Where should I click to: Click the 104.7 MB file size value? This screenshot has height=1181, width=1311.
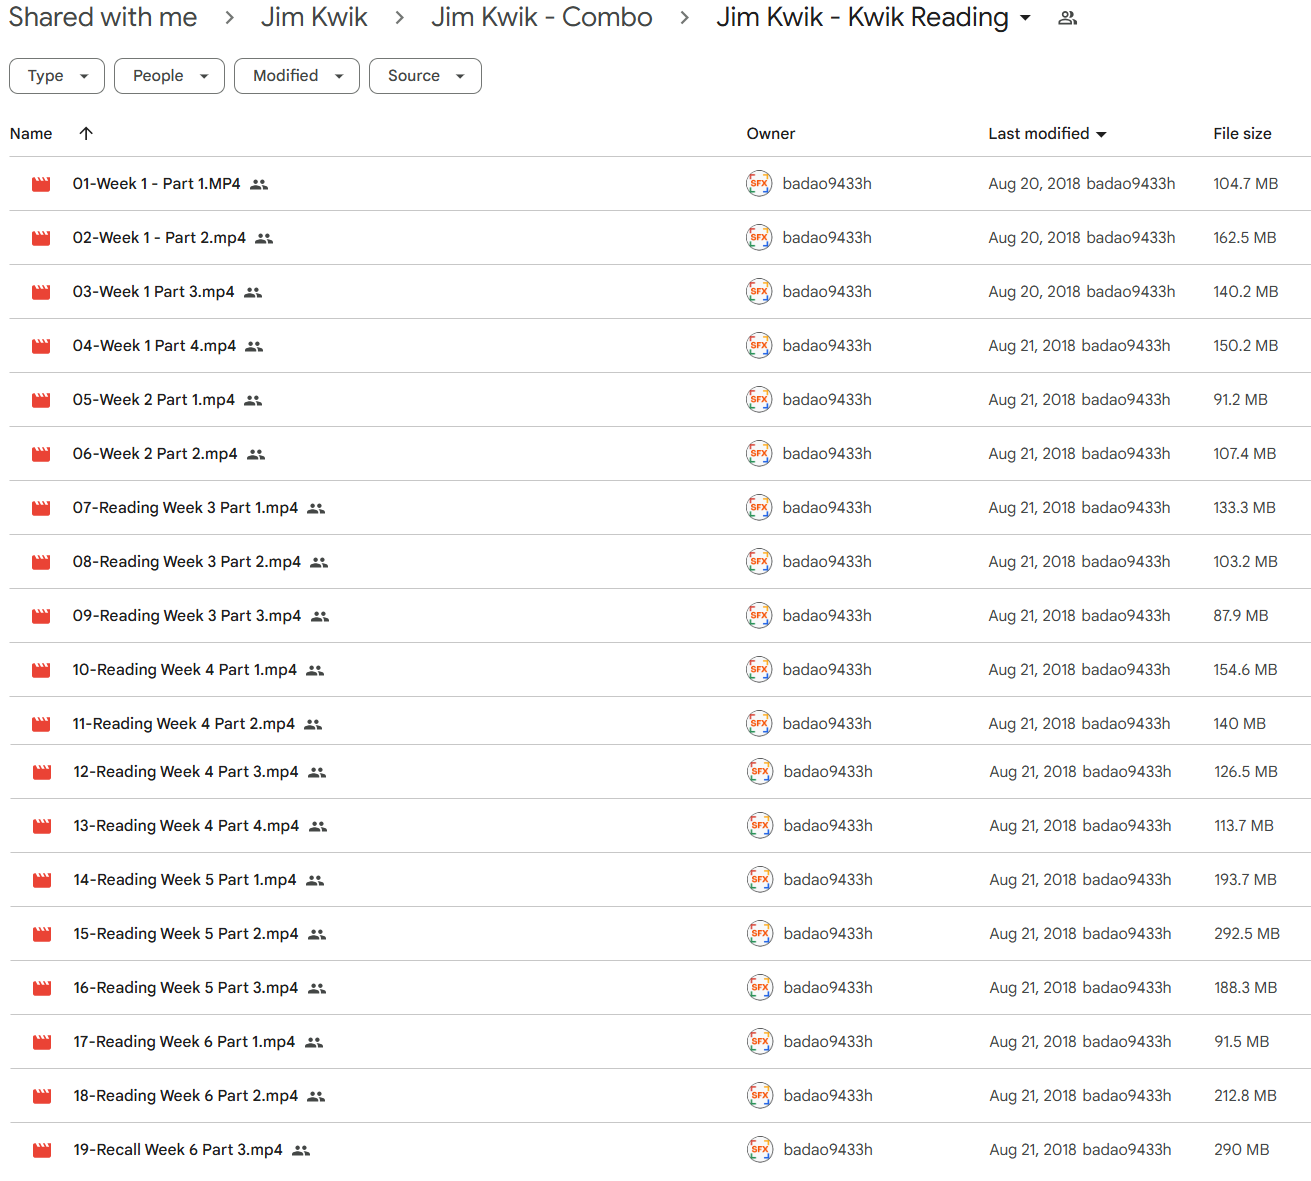coord(1246,183)
